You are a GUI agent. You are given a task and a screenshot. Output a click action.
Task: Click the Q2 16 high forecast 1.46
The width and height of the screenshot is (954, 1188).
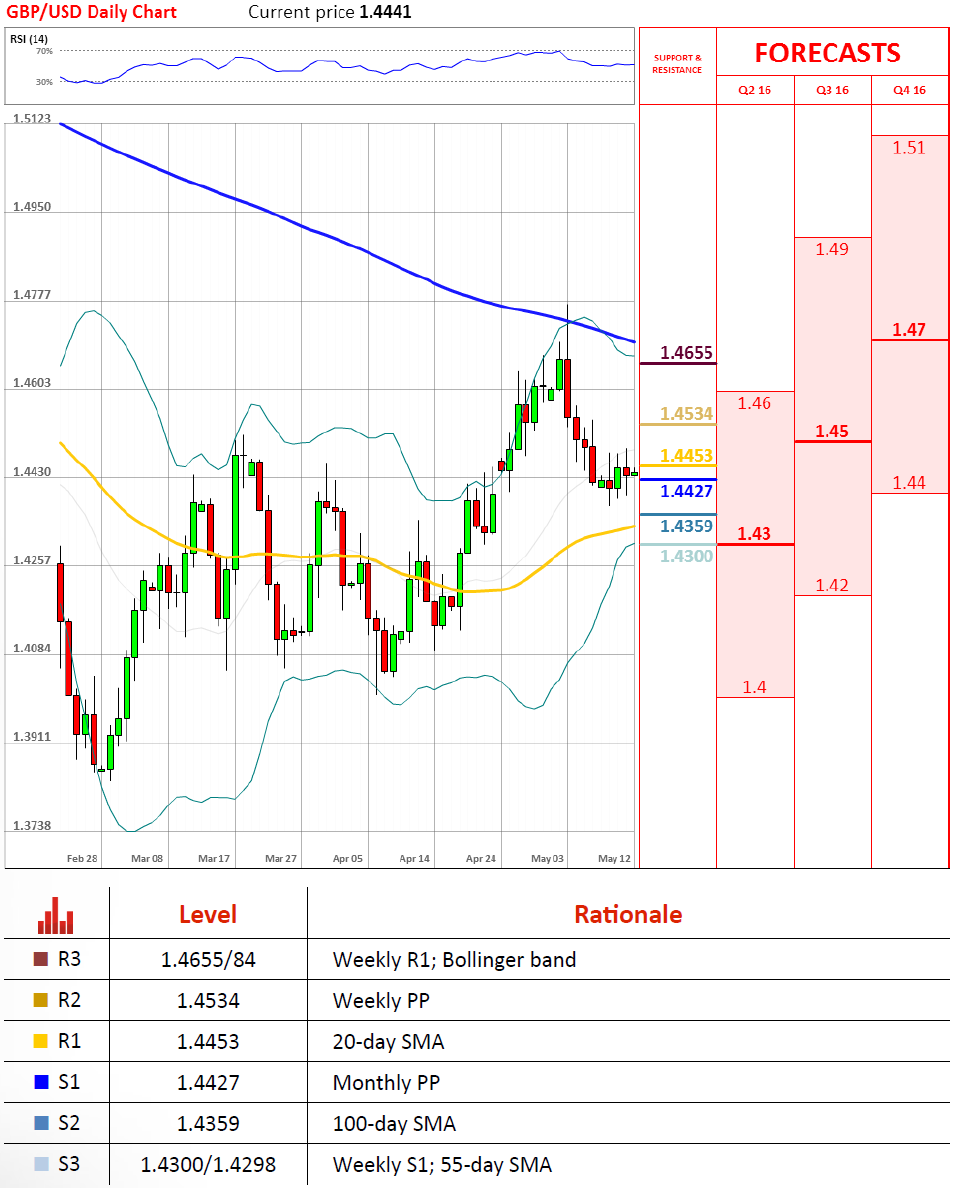(754, 403)
